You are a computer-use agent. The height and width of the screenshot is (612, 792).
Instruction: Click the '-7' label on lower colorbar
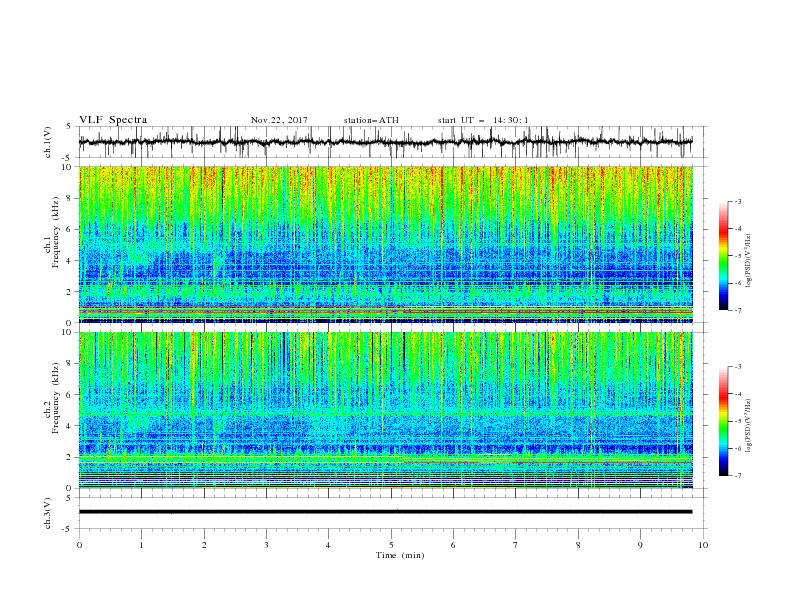(737, 475)
